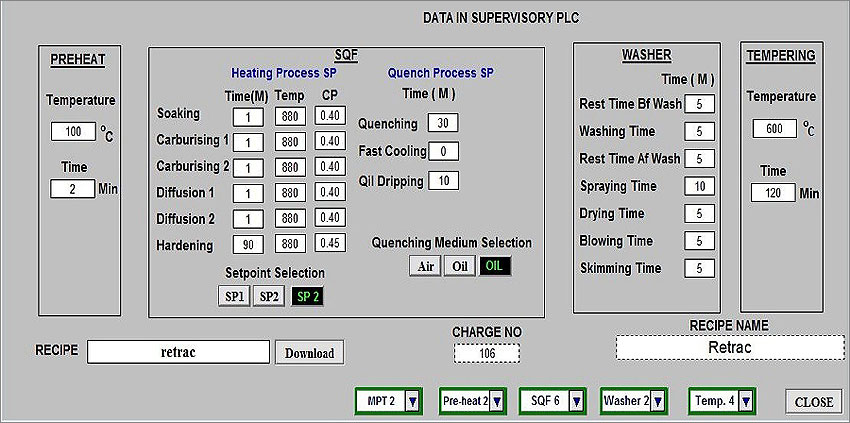Screen dimensions: 850x423
Task: Click the Spraying Time field
Action: (699, 186)
